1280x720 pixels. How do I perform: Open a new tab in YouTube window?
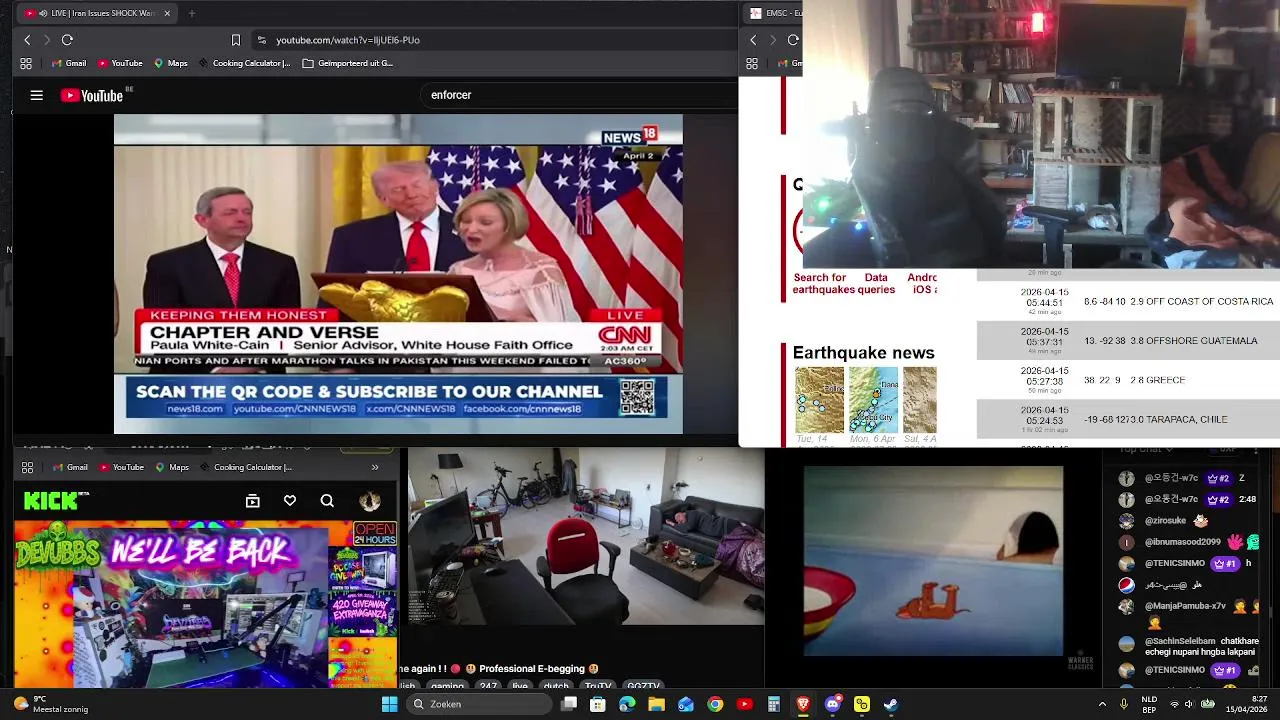click(x=192, y=13)
